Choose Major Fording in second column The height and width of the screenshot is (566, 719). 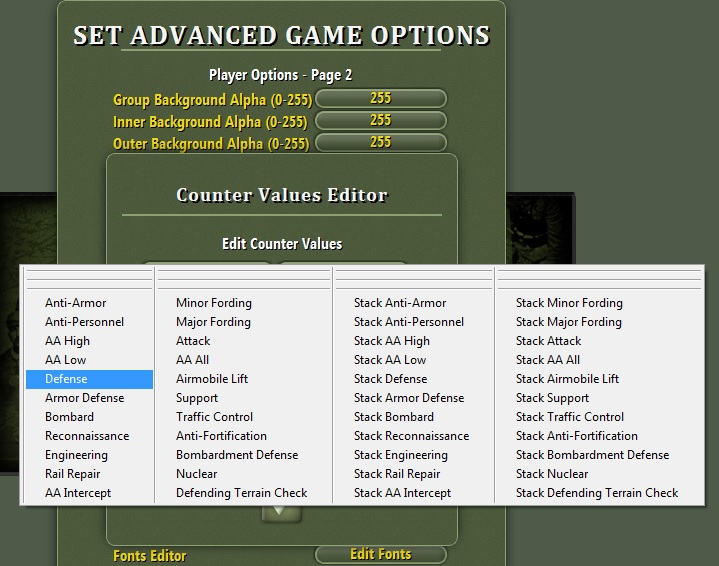pos(243,322)
